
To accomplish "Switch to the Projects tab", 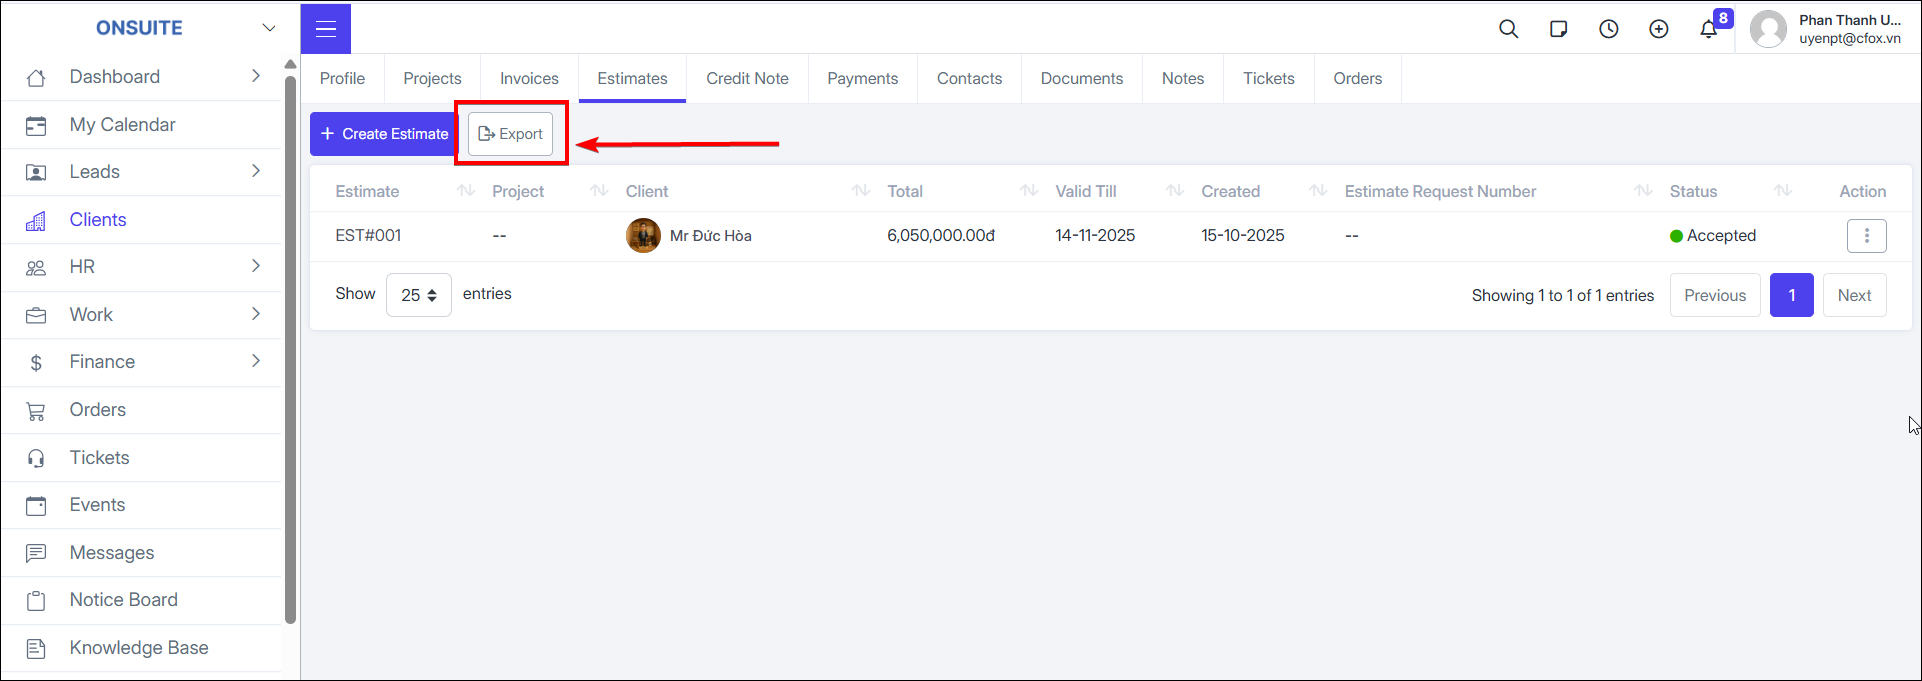I will 432,78.
